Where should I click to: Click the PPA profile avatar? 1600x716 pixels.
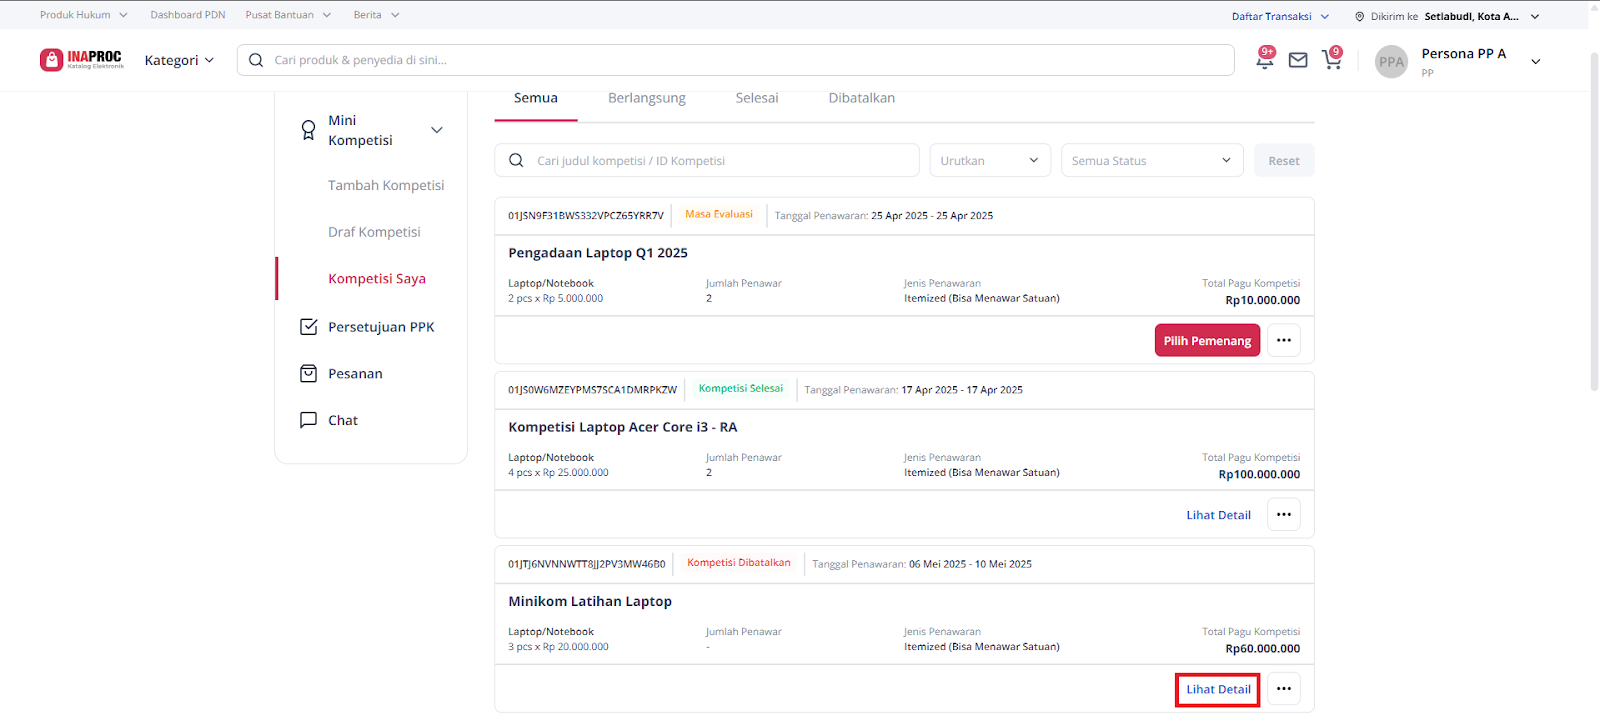coord(1391,61)
